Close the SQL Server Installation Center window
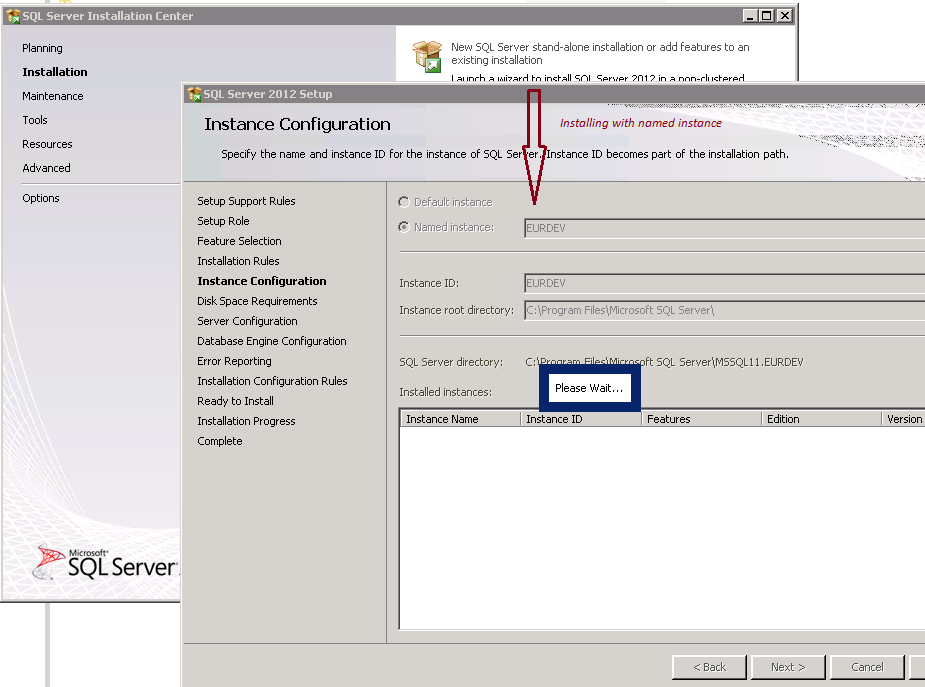The width and height of the screenshot is (925, 687). click(x=785, y=16)
